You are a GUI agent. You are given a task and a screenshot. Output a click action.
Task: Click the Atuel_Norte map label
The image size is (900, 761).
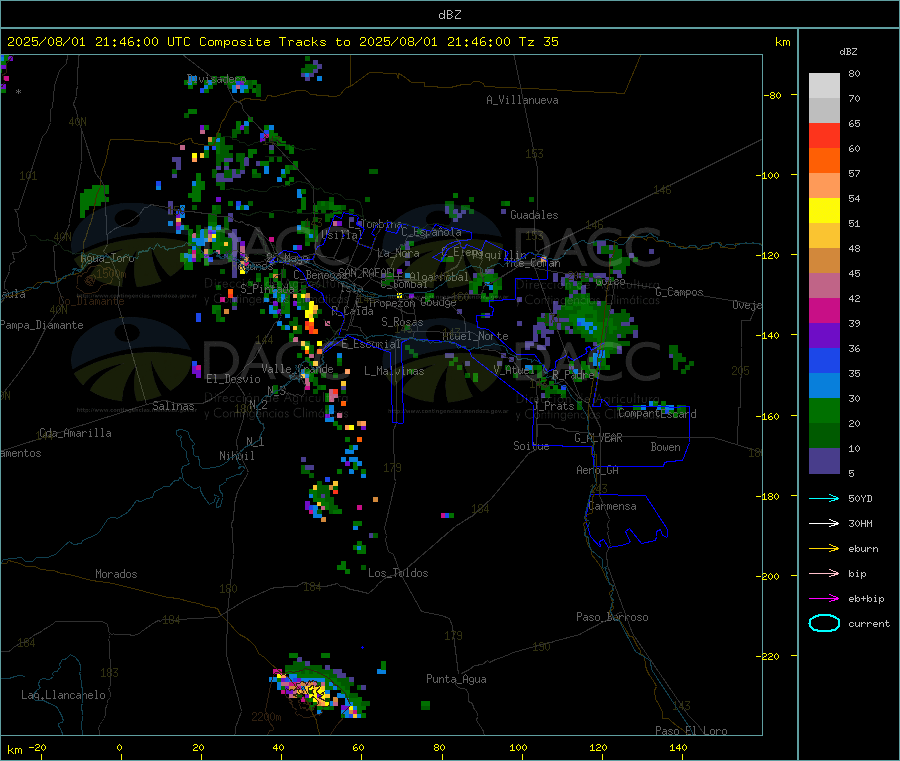pos(475,336)
